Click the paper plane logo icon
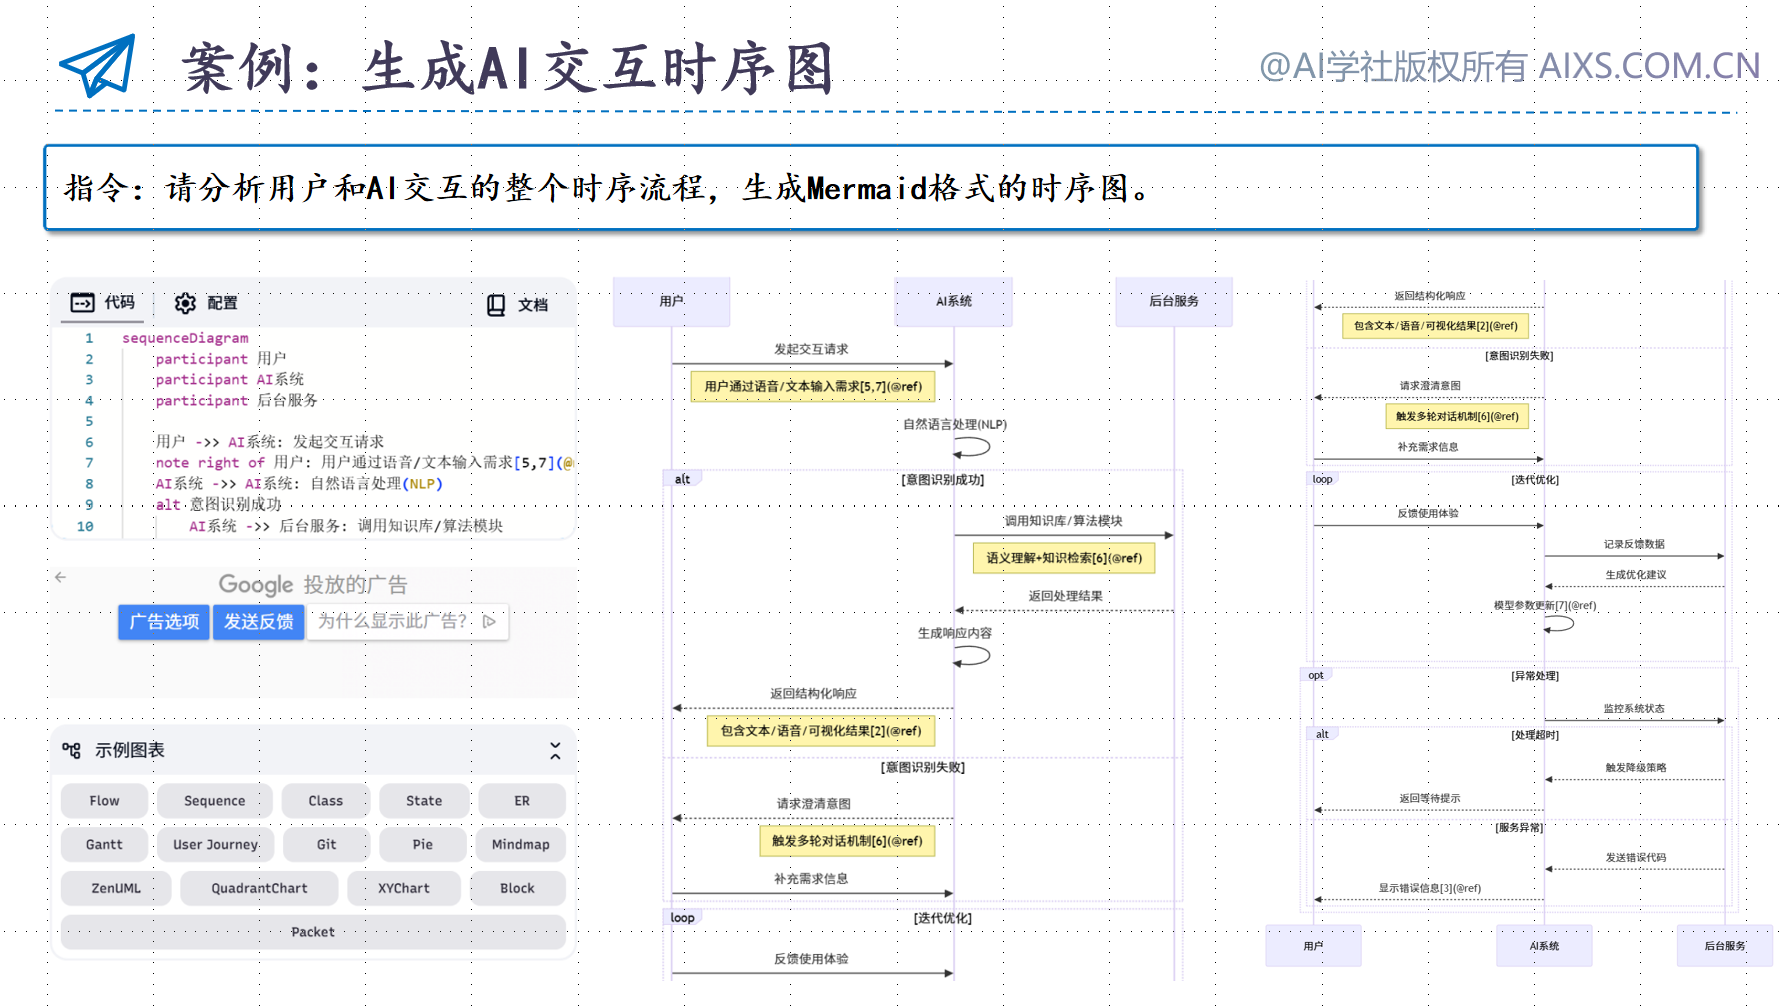Image resolution: width=1784 pixels, height=1008 pixels. (98, 66)
